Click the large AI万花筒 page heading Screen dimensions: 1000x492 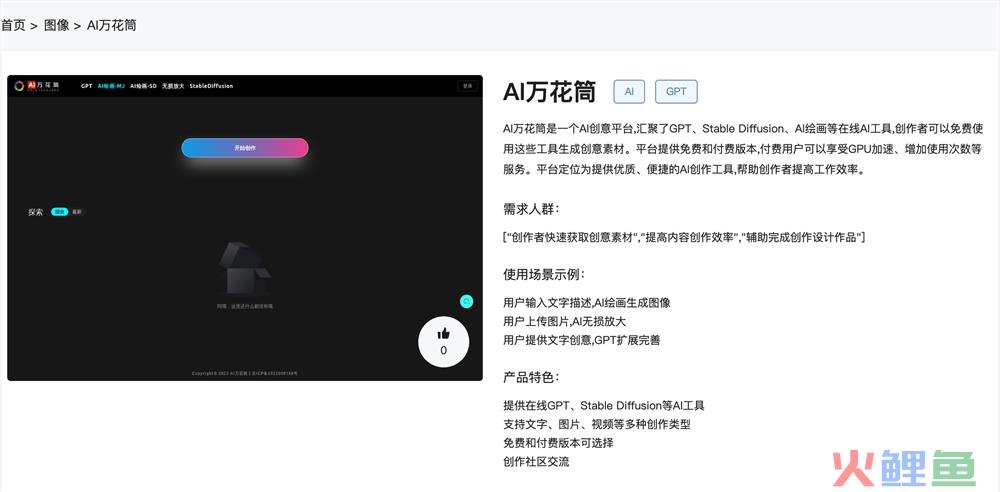[x=549, y=92]
